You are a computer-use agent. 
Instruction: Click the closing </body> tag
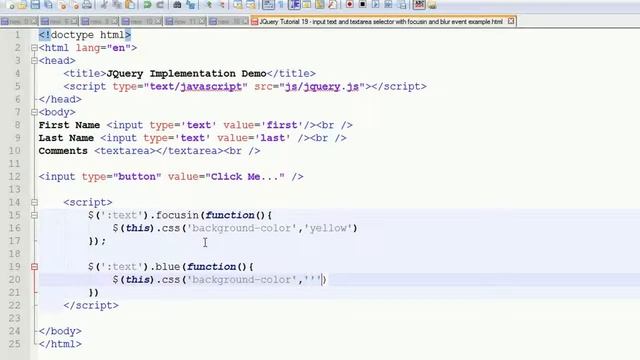[x=60, y=331]
